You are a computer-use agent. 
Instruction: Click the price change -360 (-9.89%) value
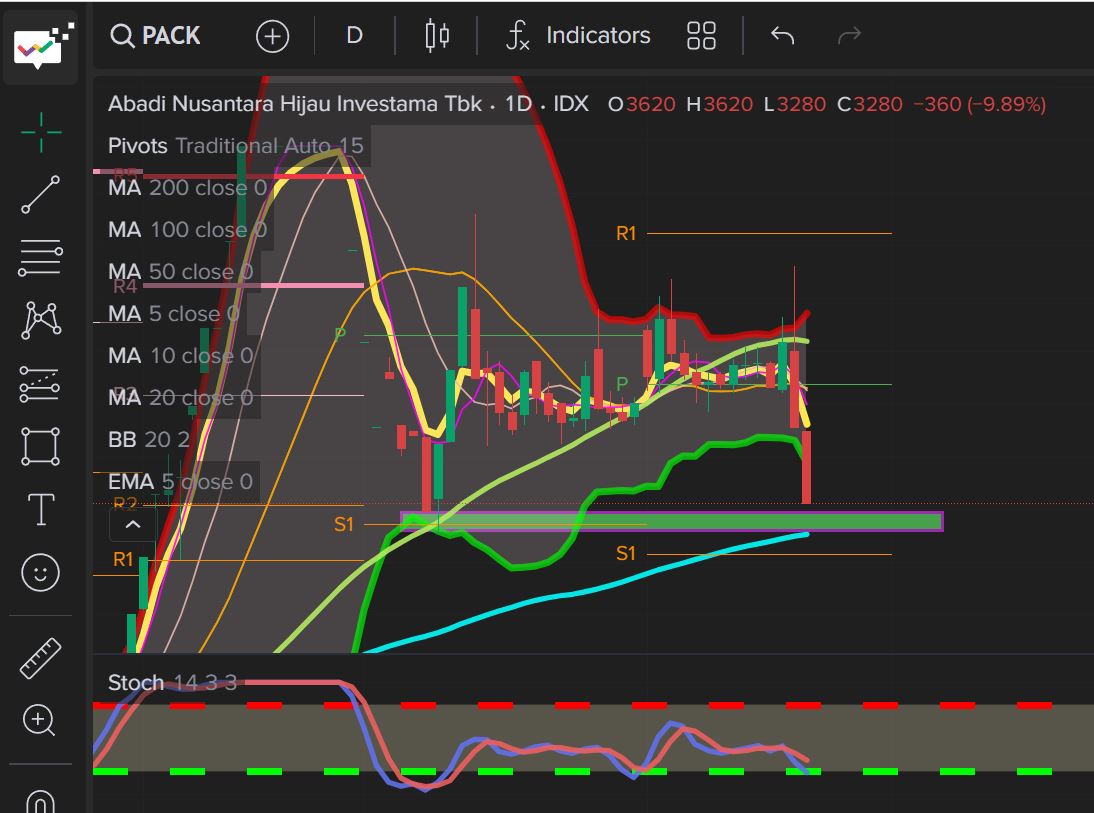click(980, 104)
